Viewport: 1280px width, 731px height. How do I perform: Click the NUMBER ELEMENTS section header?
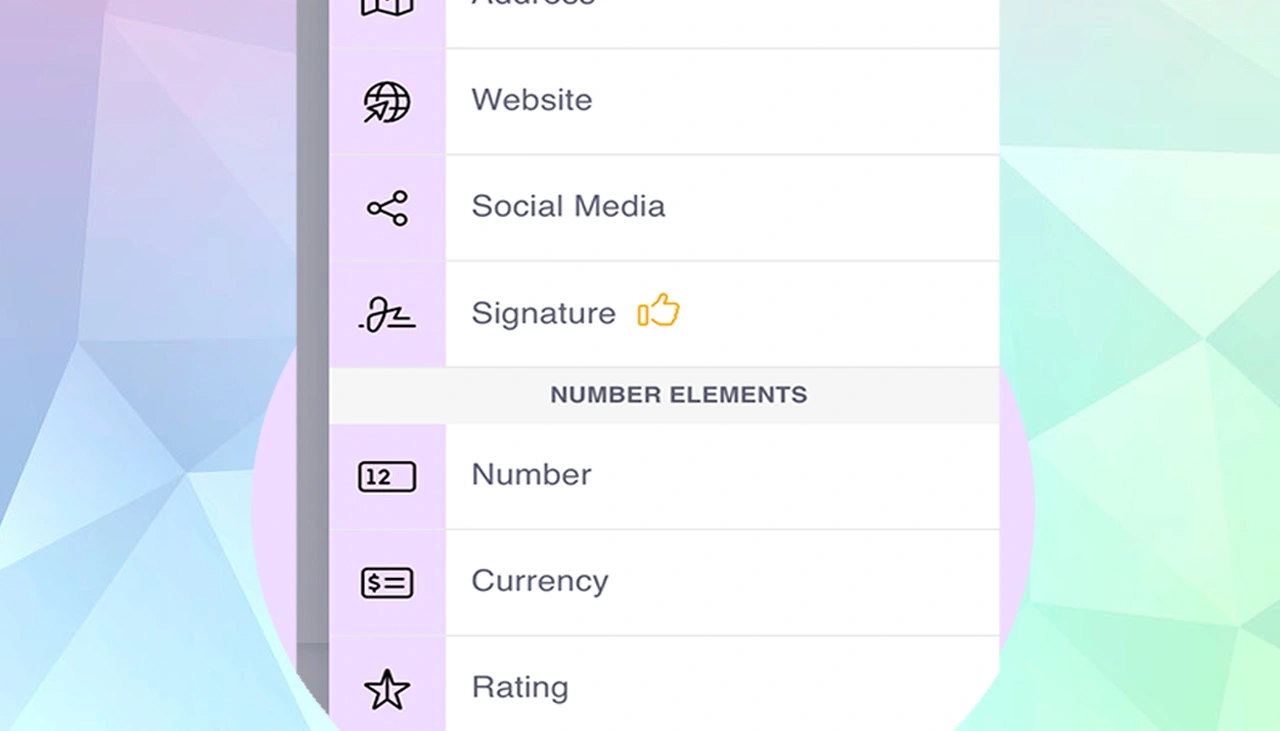tap(678, 394)
